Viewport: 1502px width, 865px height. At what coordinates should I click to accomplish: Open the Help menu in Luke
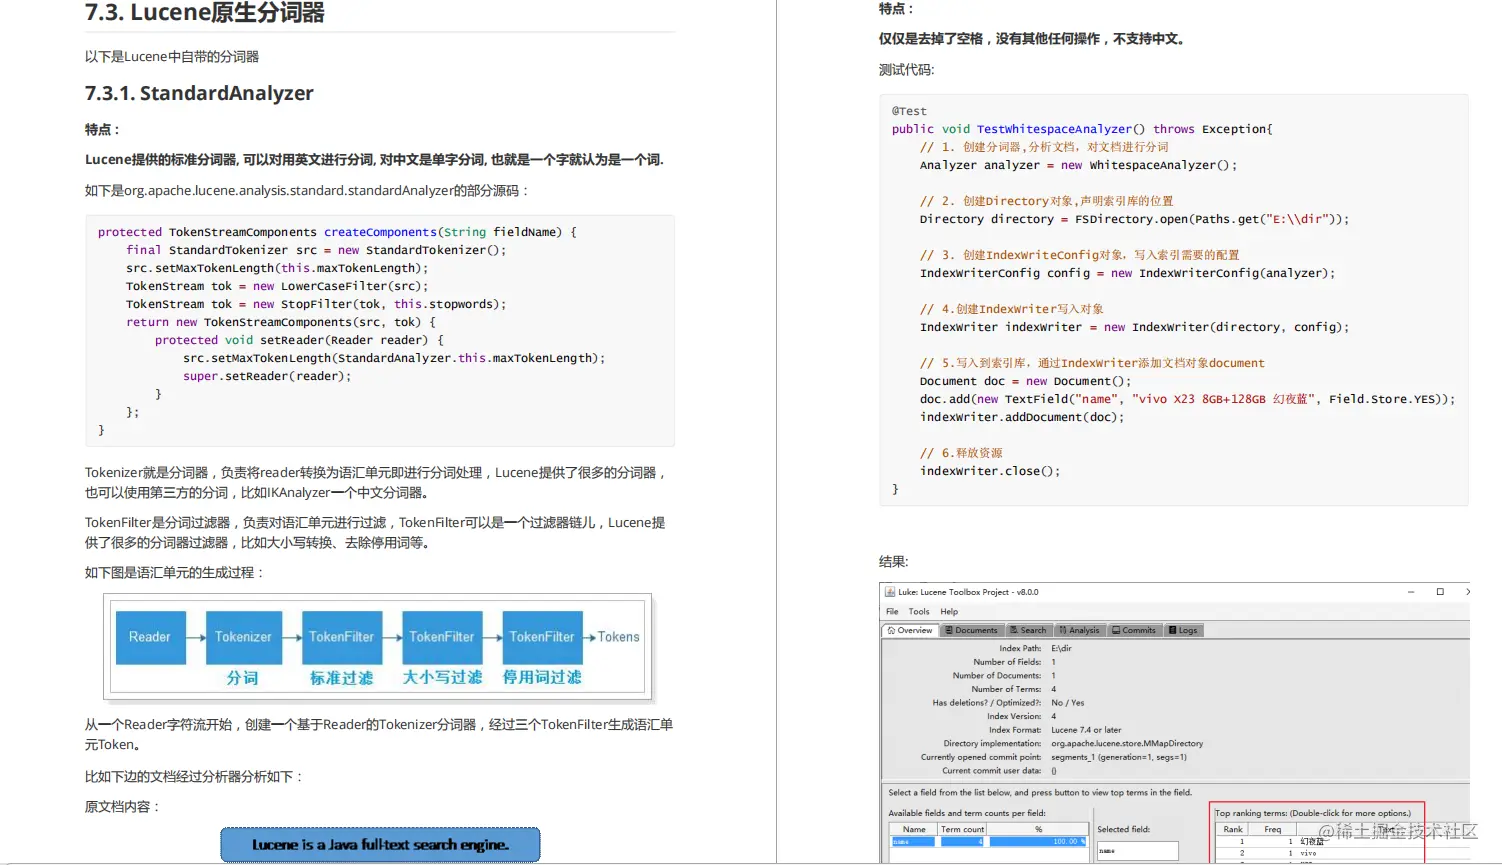(949, 611)
